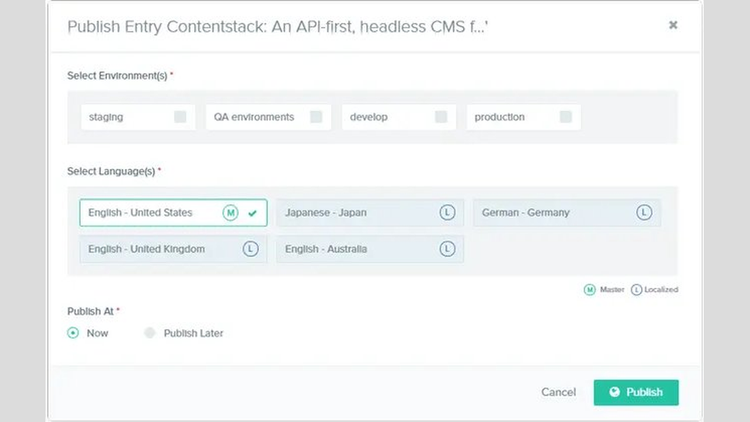Click the 'Select Language(s)' label

pos(111,171)
